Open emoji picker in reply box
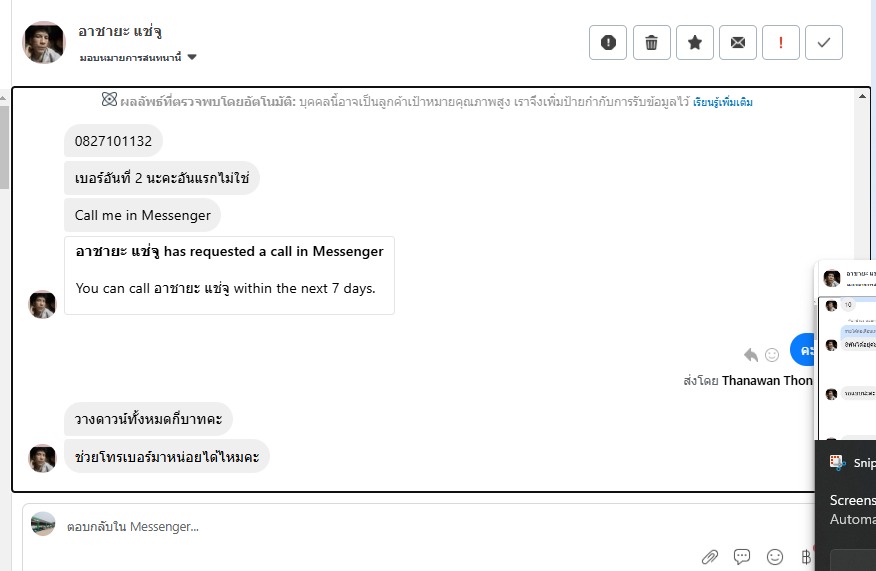Screen dimensions: 876x571 775,557
